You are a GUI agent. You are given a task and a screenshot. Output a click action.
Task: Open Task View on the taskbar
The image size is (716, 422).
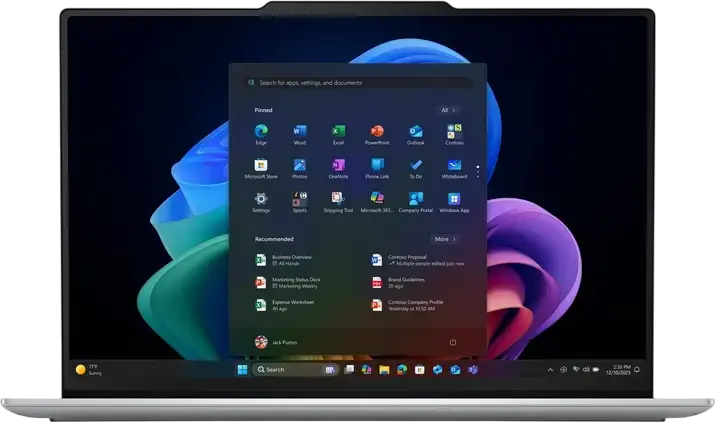click(349, 369)
